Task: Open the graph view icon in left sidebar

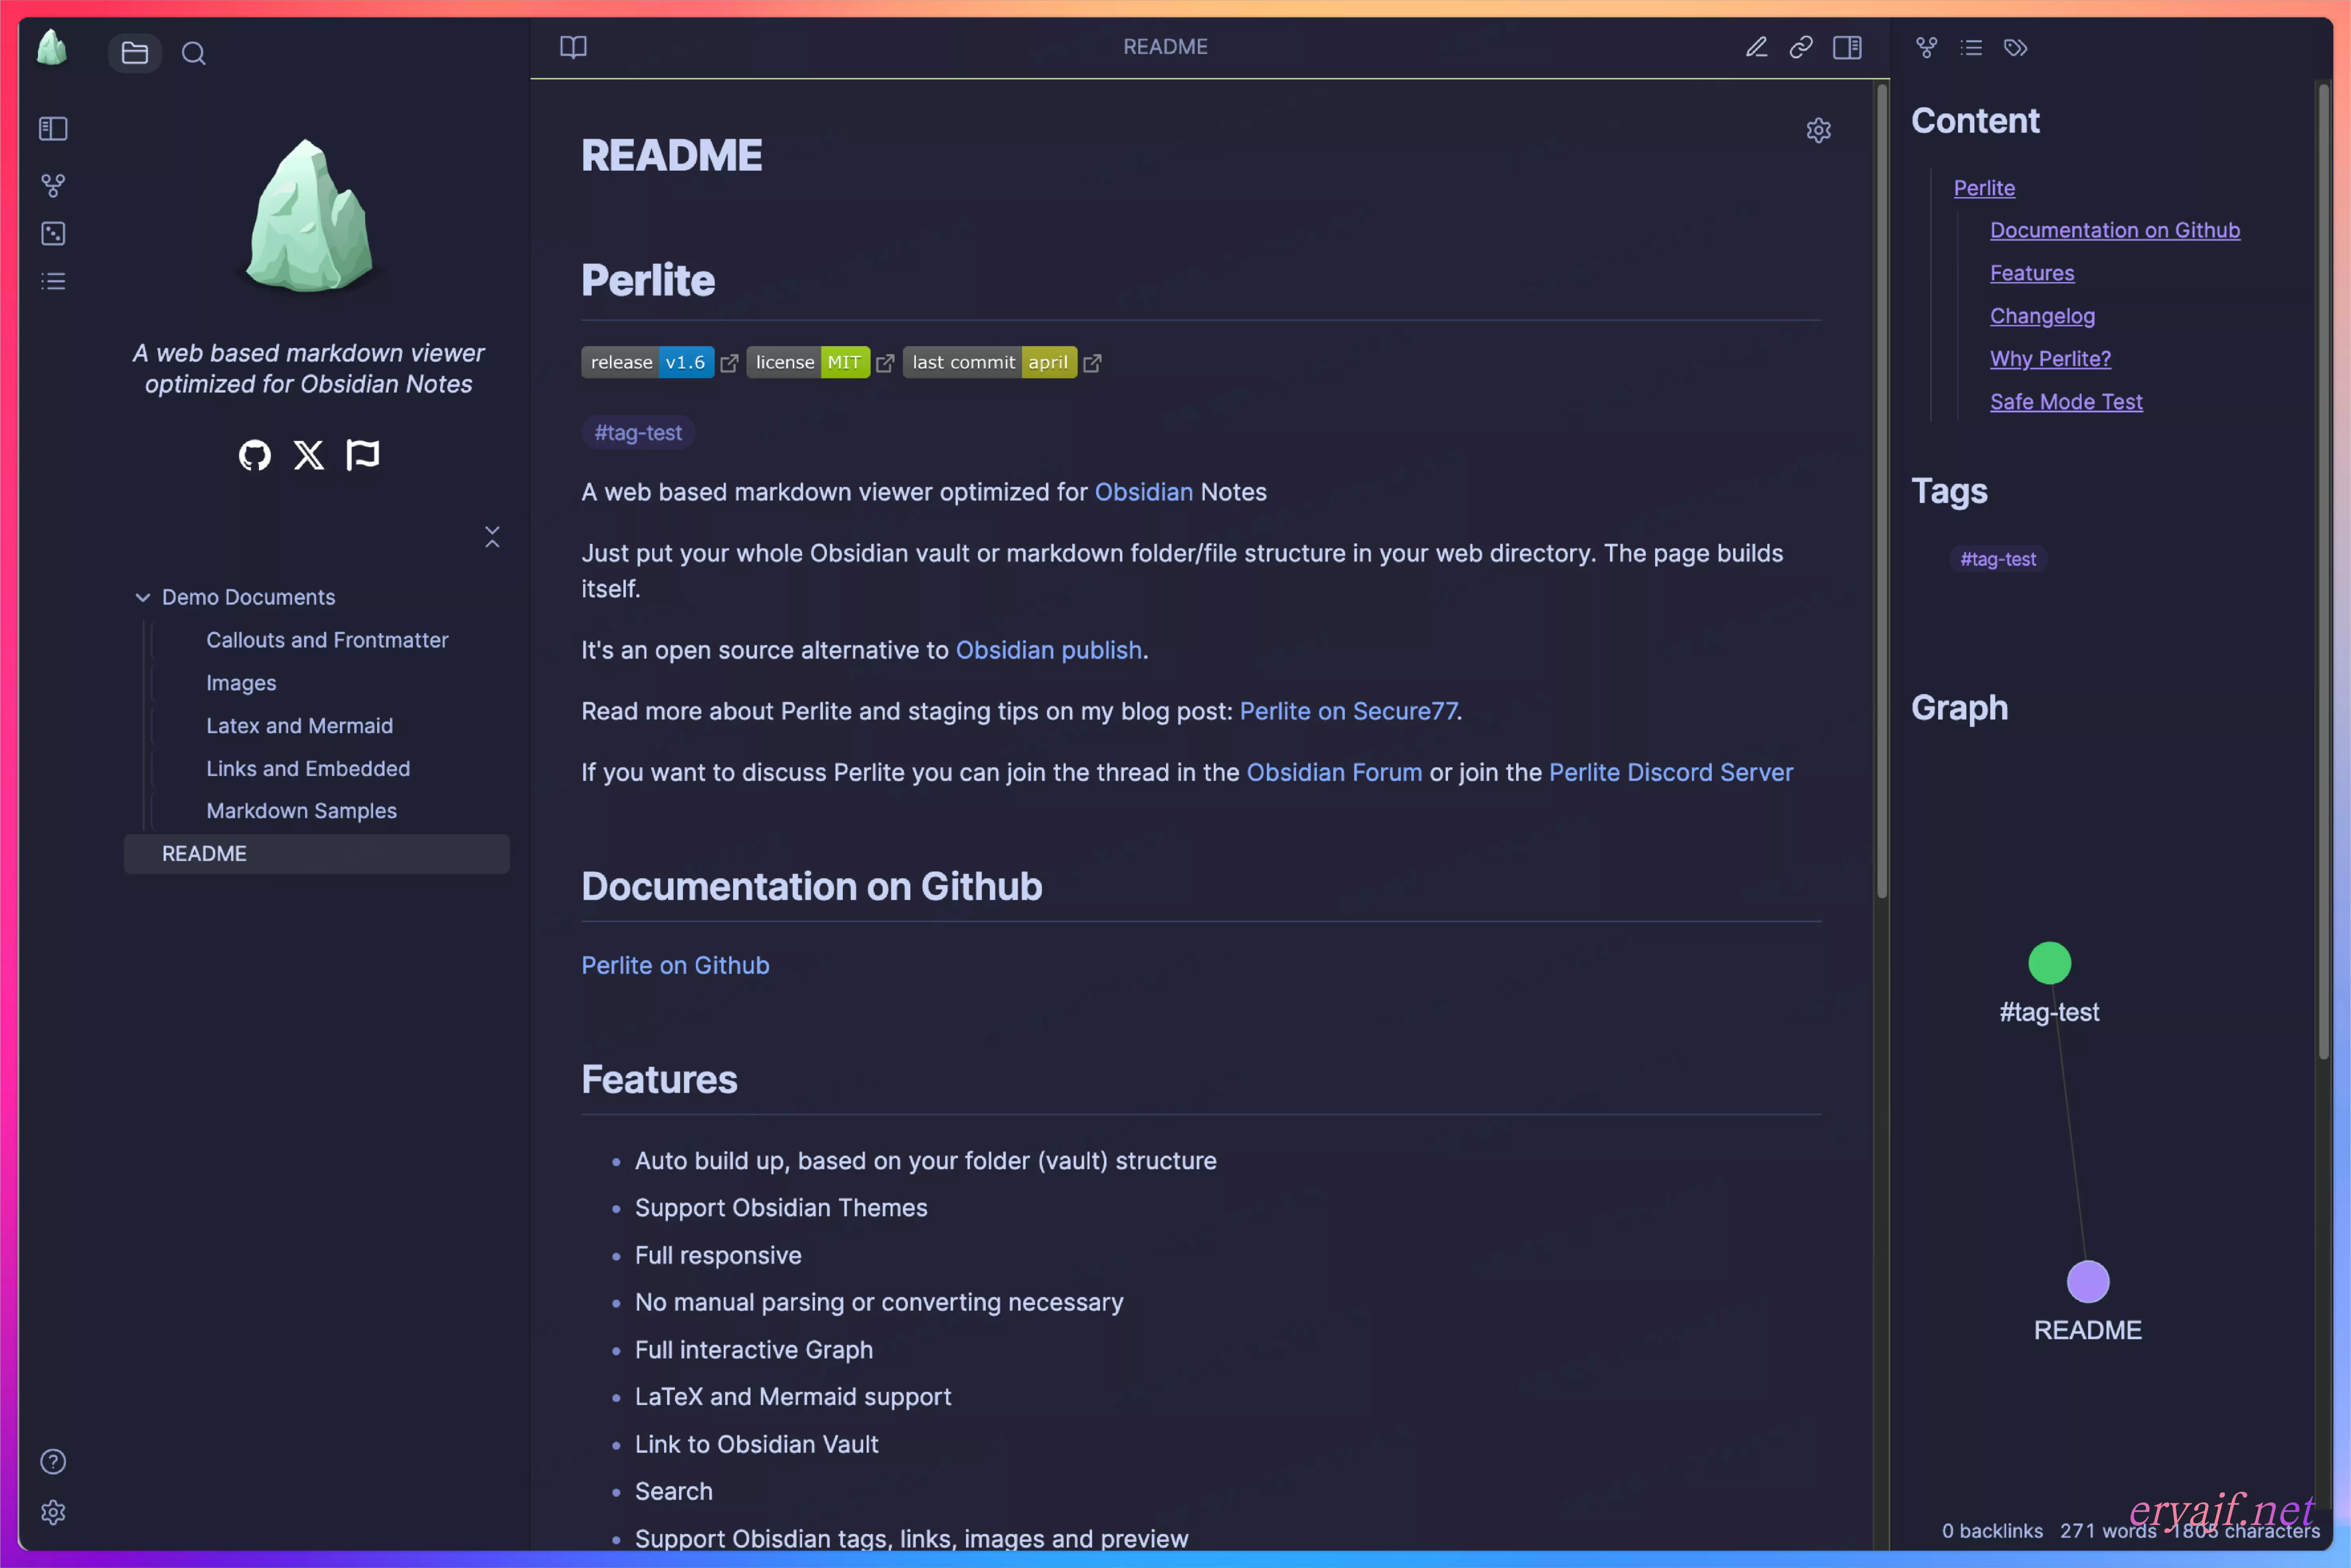Action: (53, 185)
